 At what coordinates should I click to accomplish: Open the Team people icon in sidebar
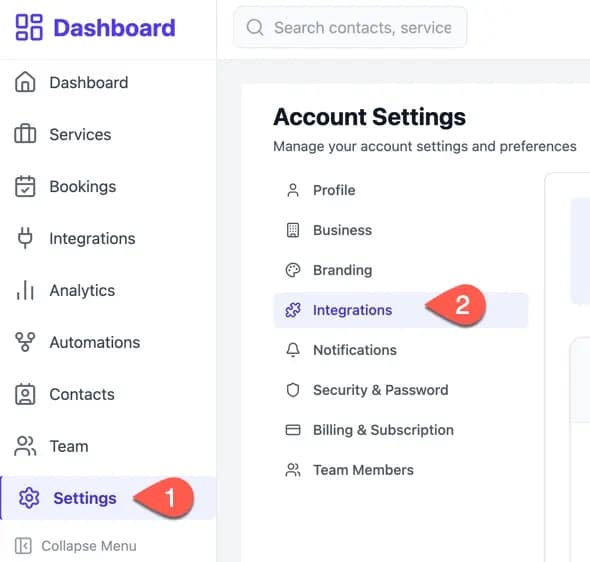point(25,446)
